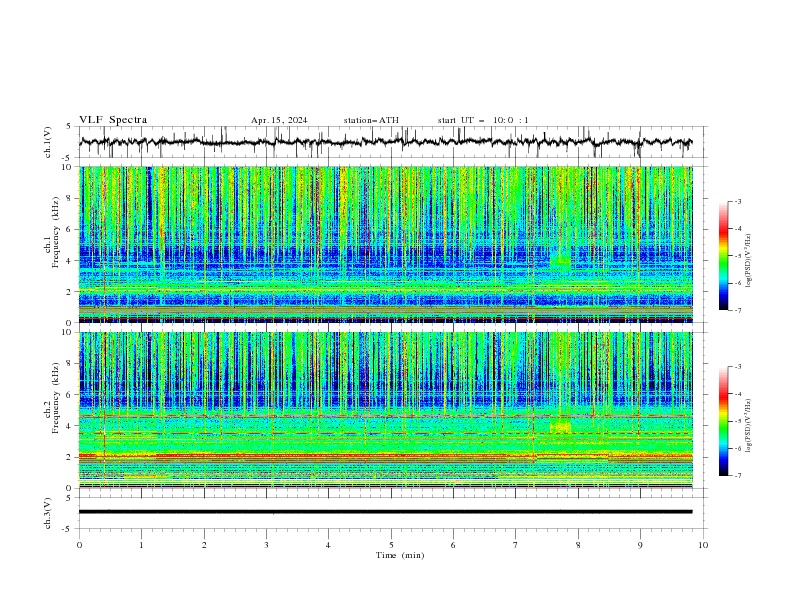Click the "7" tick on the time axis
Screen dimensions: 792x612
516,545
